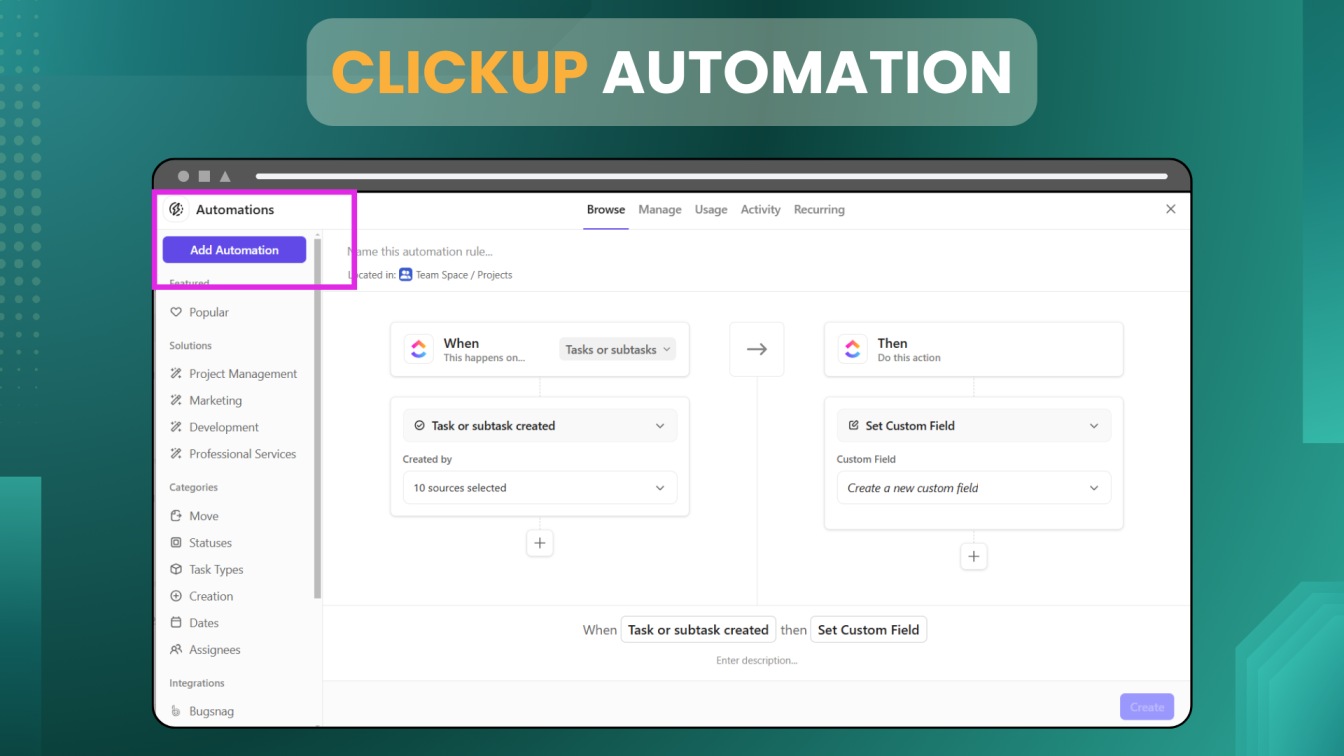Click the Add Automation button
Viewport: 1344px width, 756px height.
tap(234, 250)
